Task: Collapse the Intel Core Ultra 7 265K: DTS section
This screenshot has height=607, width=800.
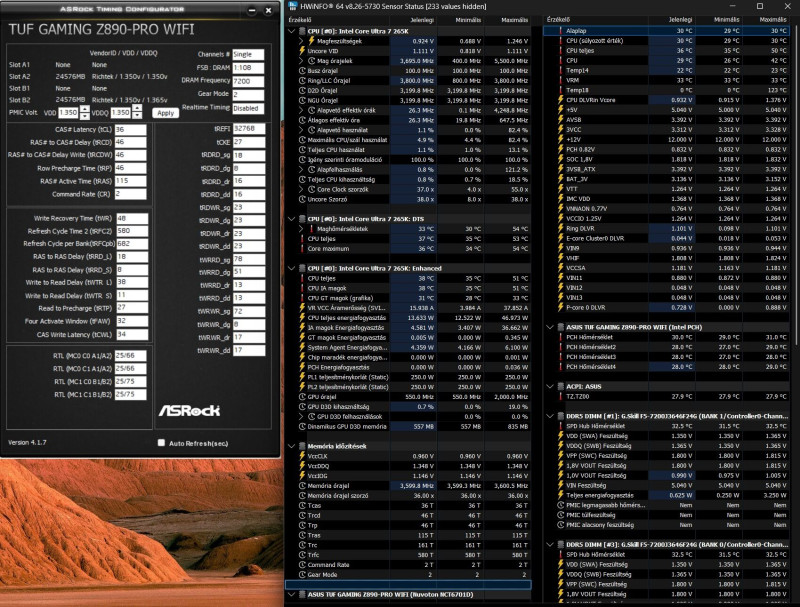Action: (292, 219)
